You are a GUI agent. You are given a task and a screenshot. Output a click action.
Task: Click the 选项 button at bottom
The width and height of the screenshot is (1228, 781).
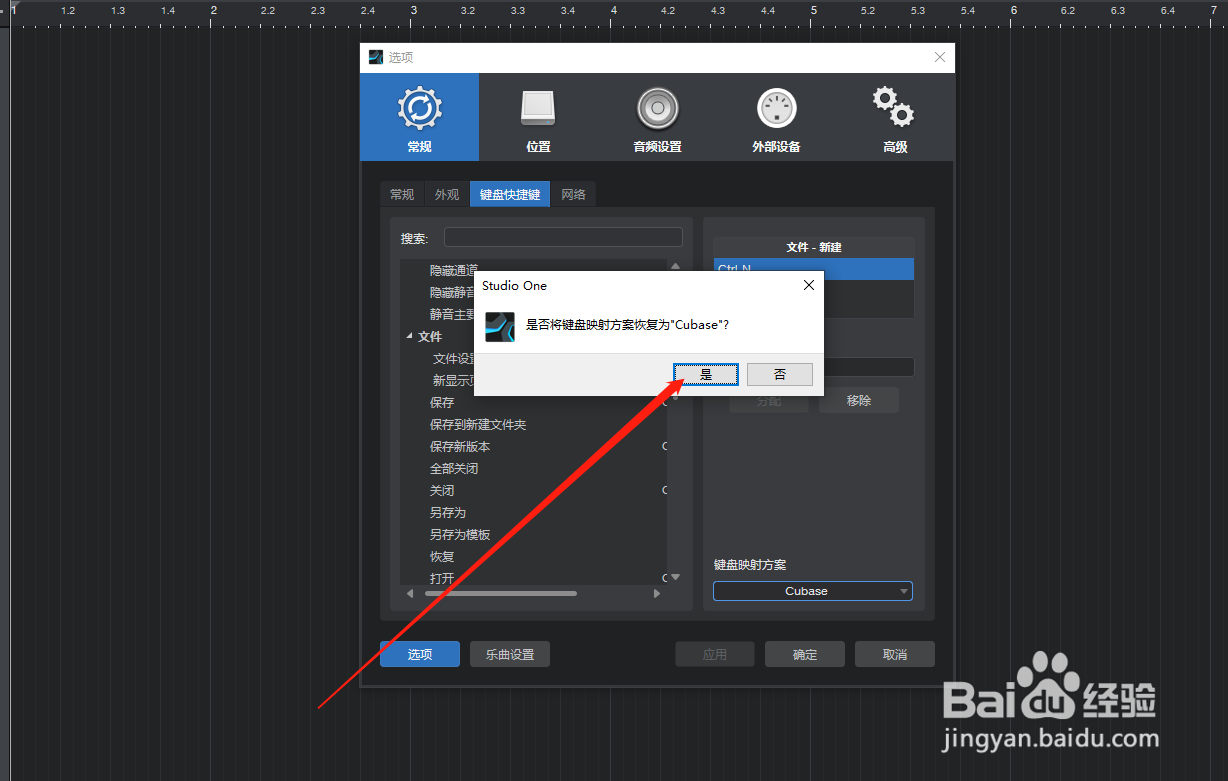pos(420,654)
